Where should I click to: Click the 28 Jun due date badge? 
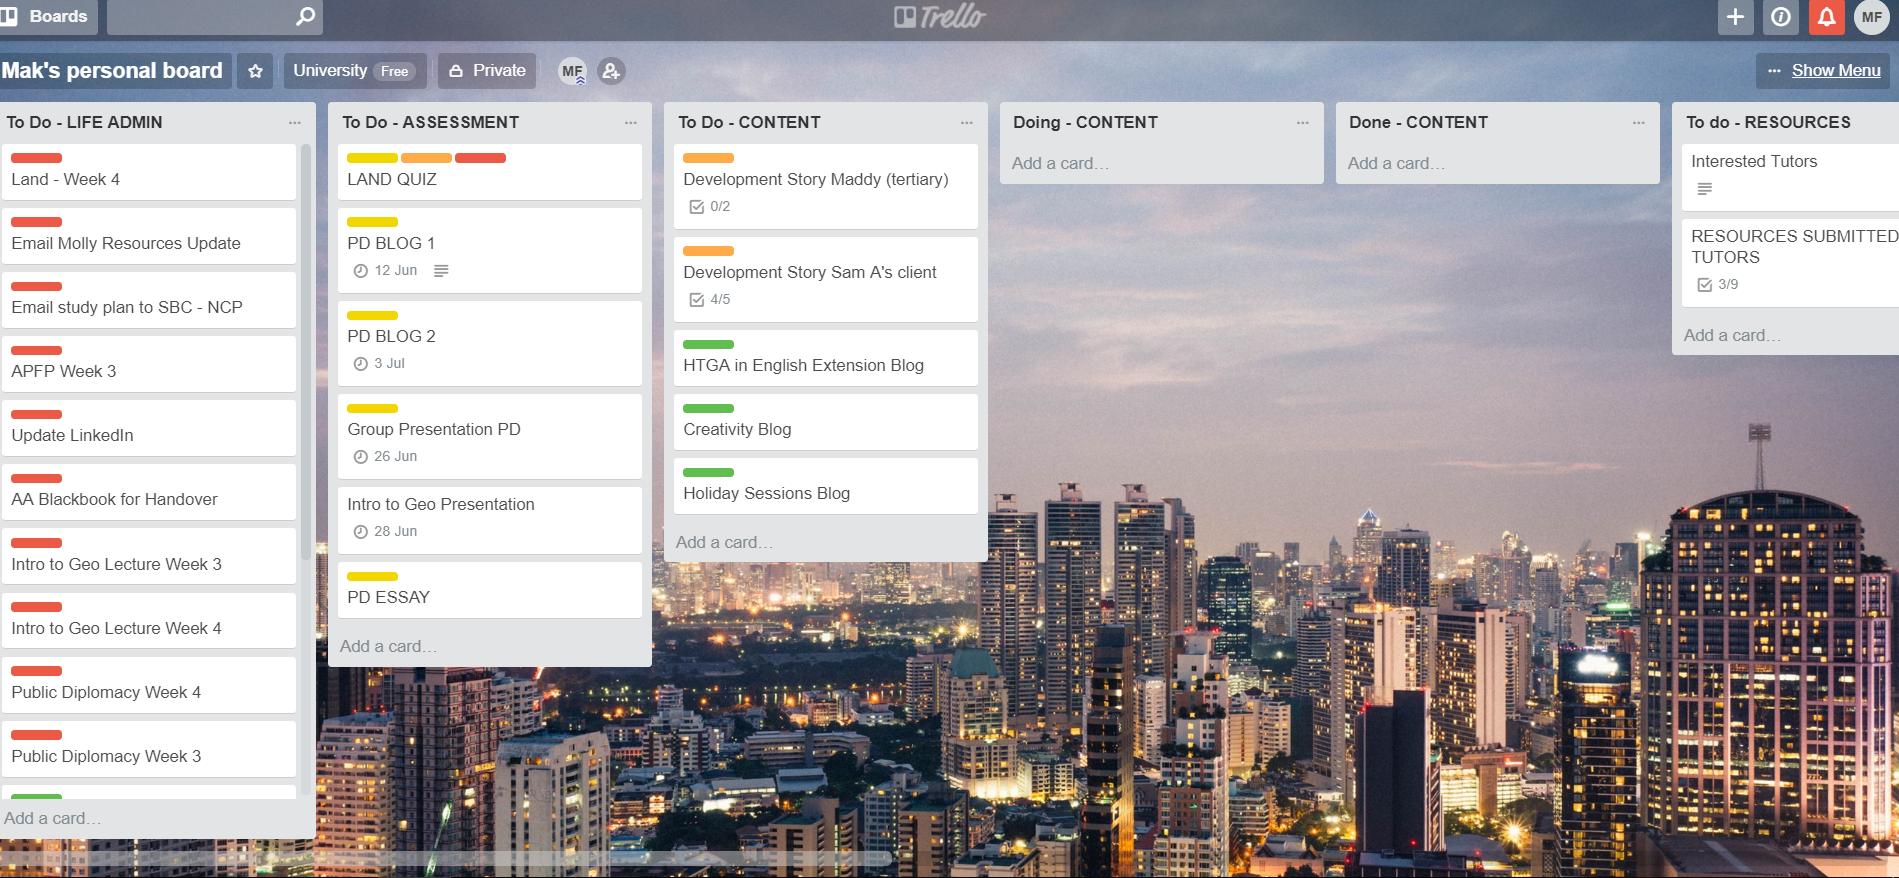385,532
